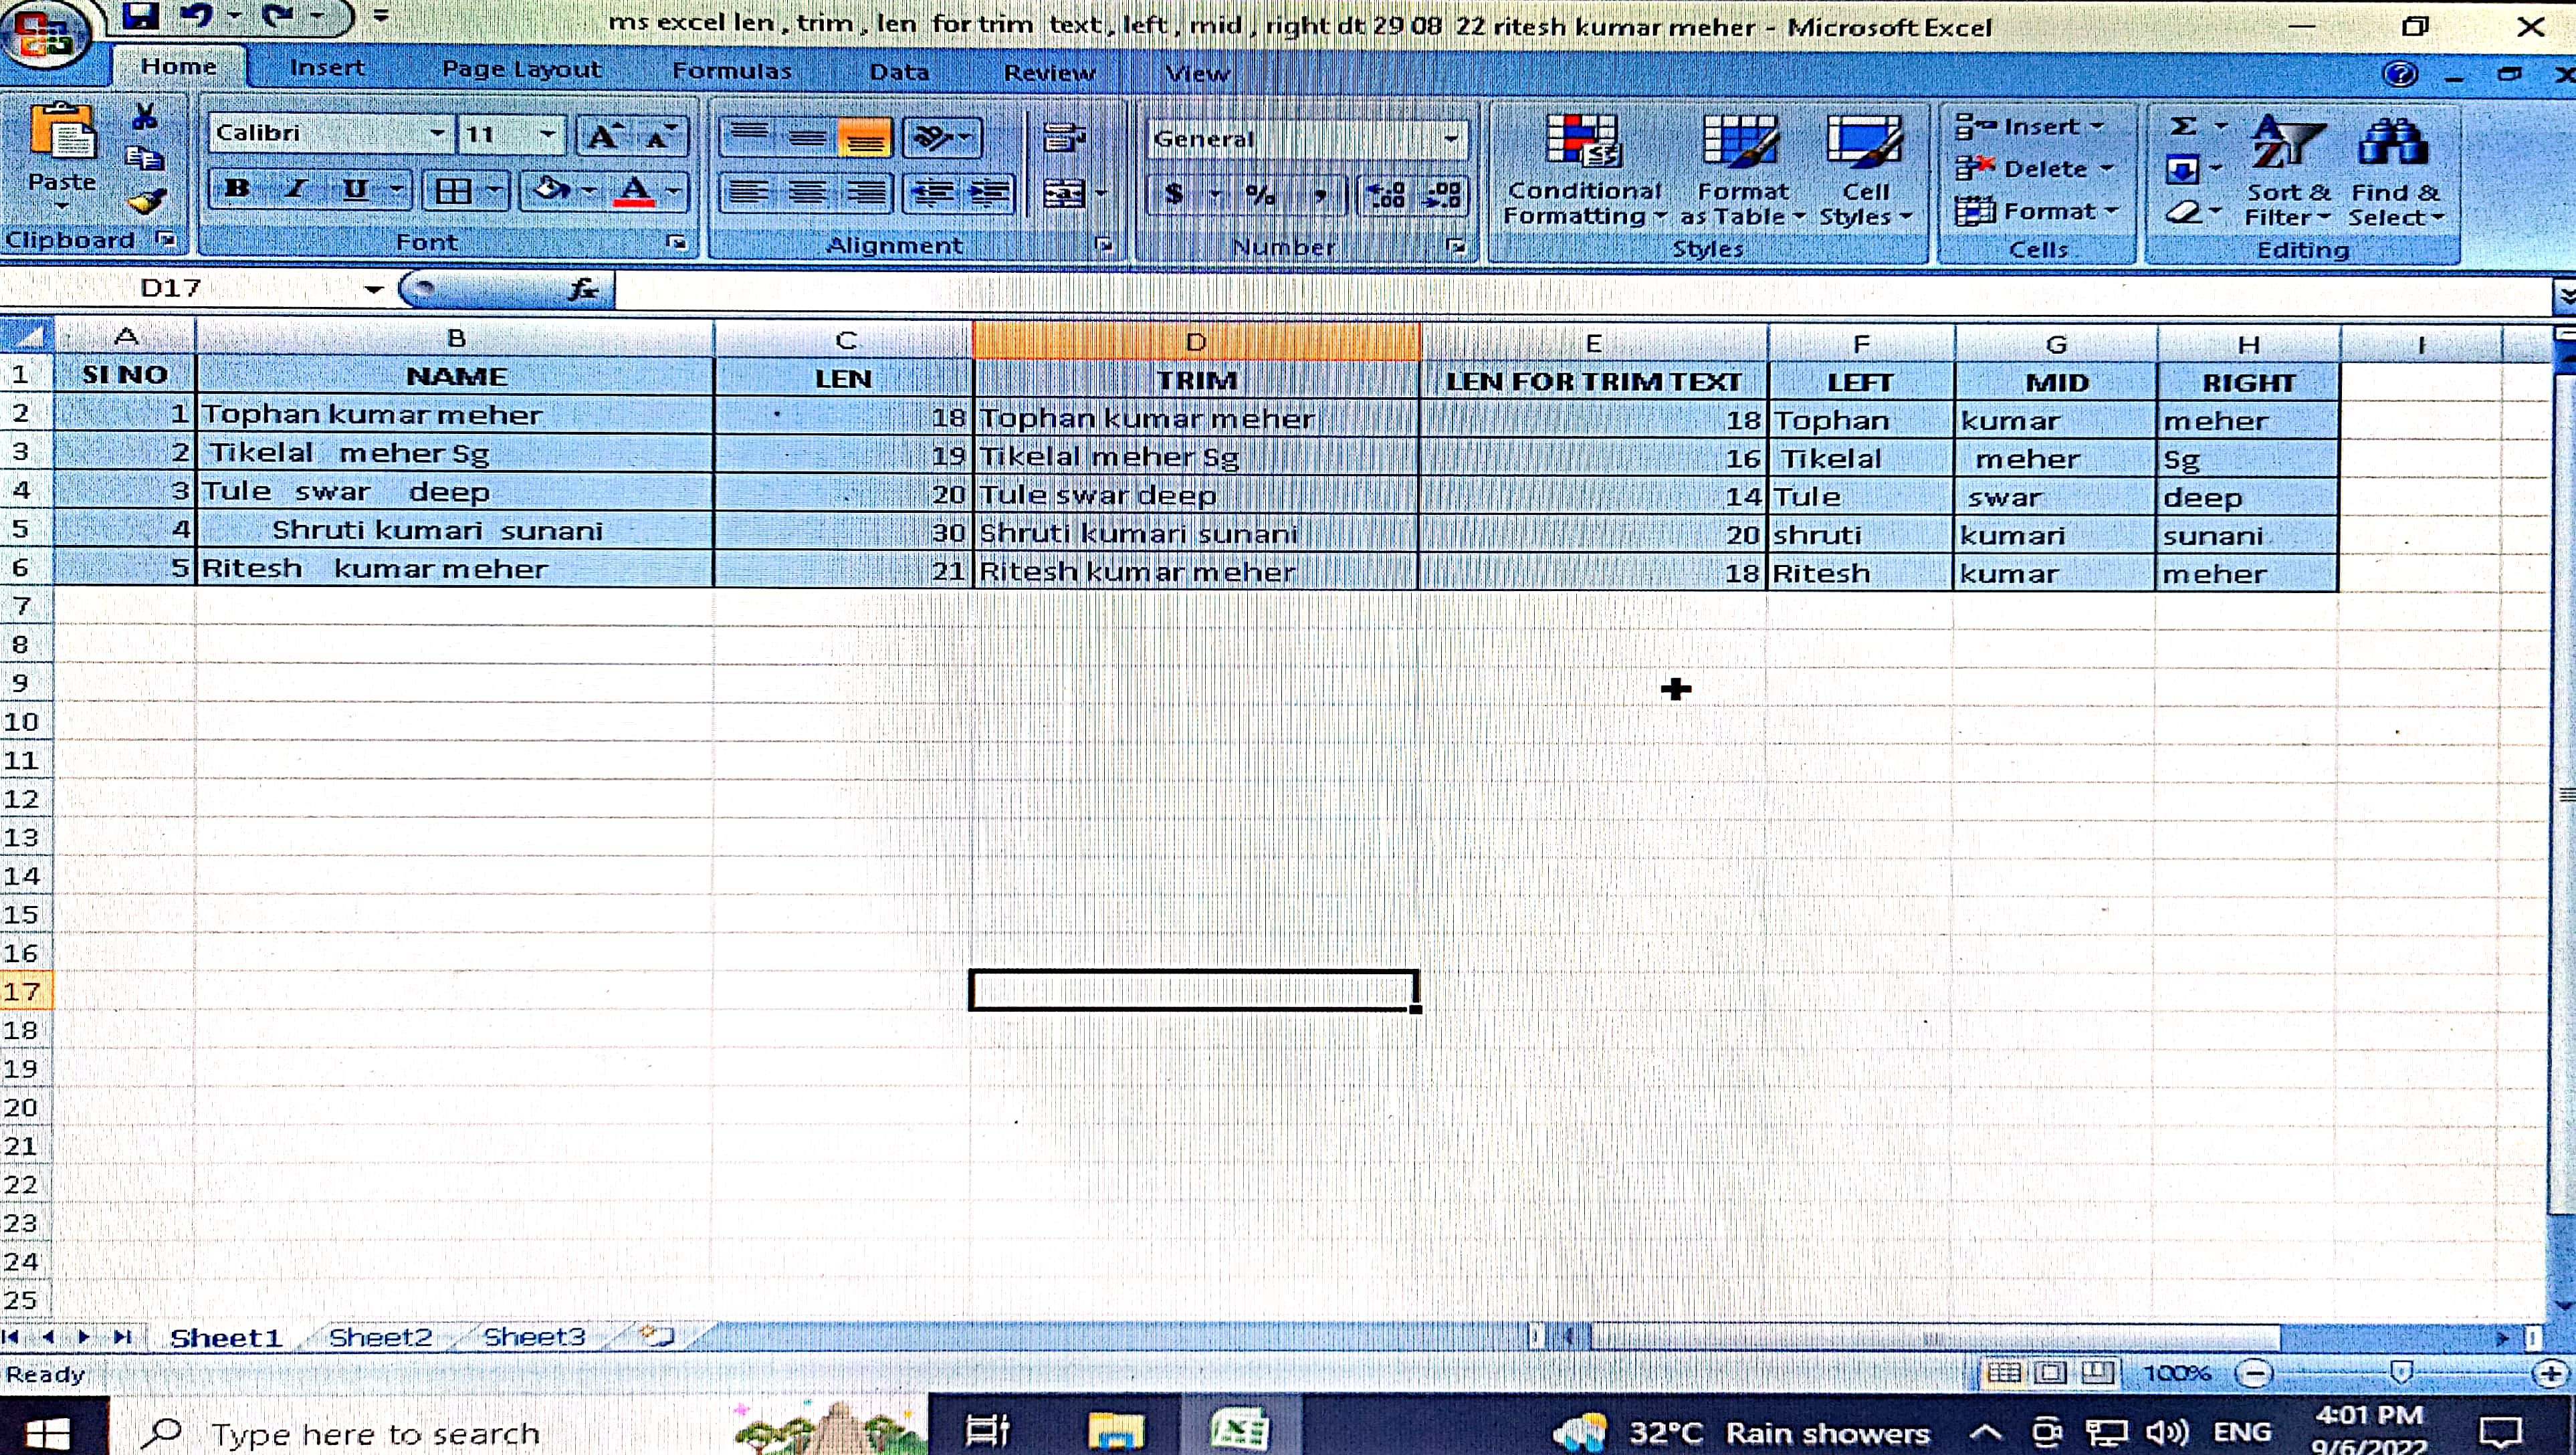Click the Format Painter brush icon
2576x1455 pixels.
tap(147, 203)
